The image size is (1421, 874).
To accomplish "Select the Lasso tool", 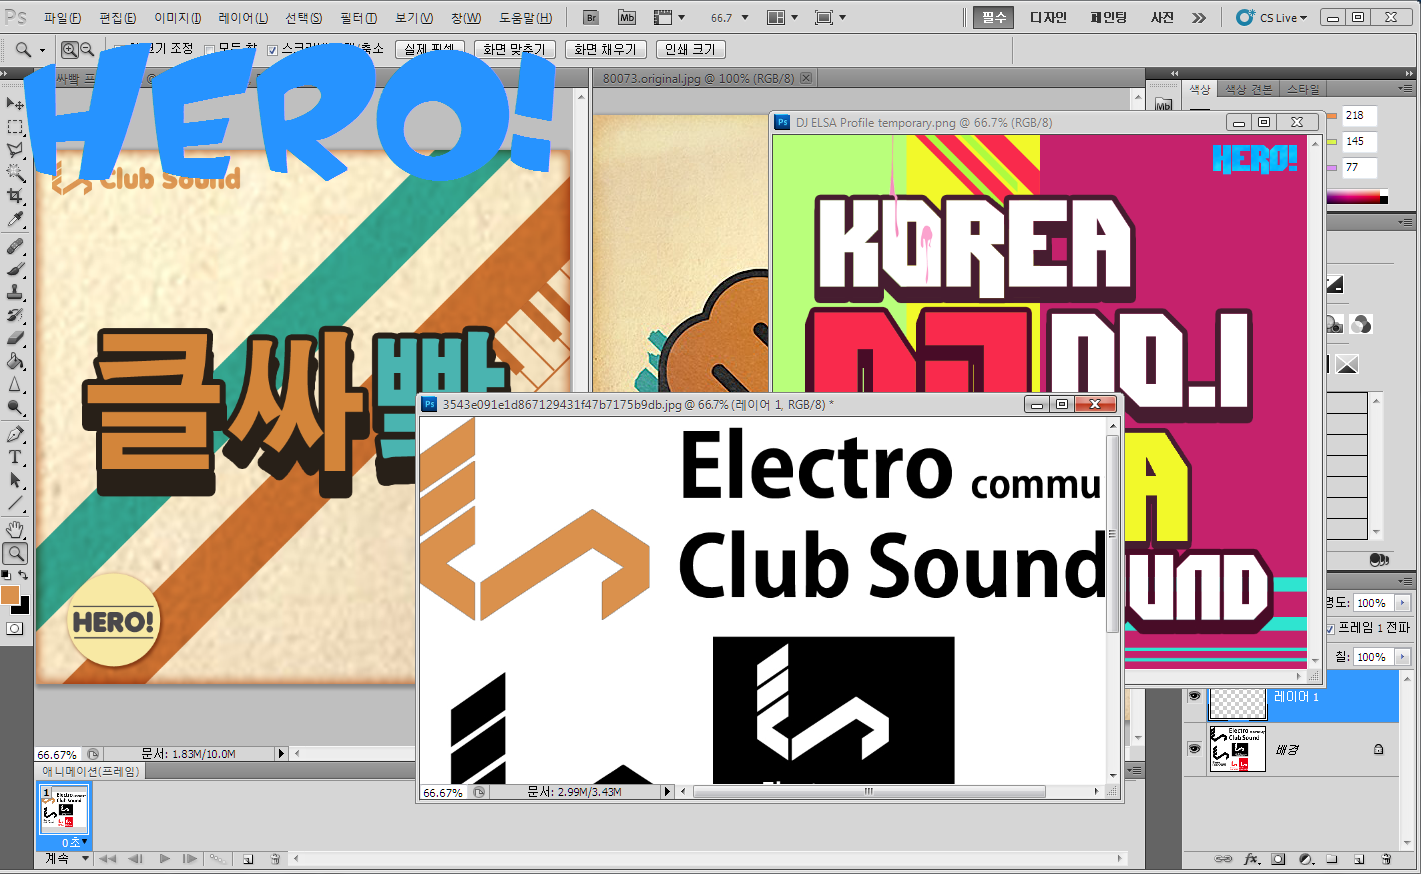I will pyautogui.click(x=15, y=150).
